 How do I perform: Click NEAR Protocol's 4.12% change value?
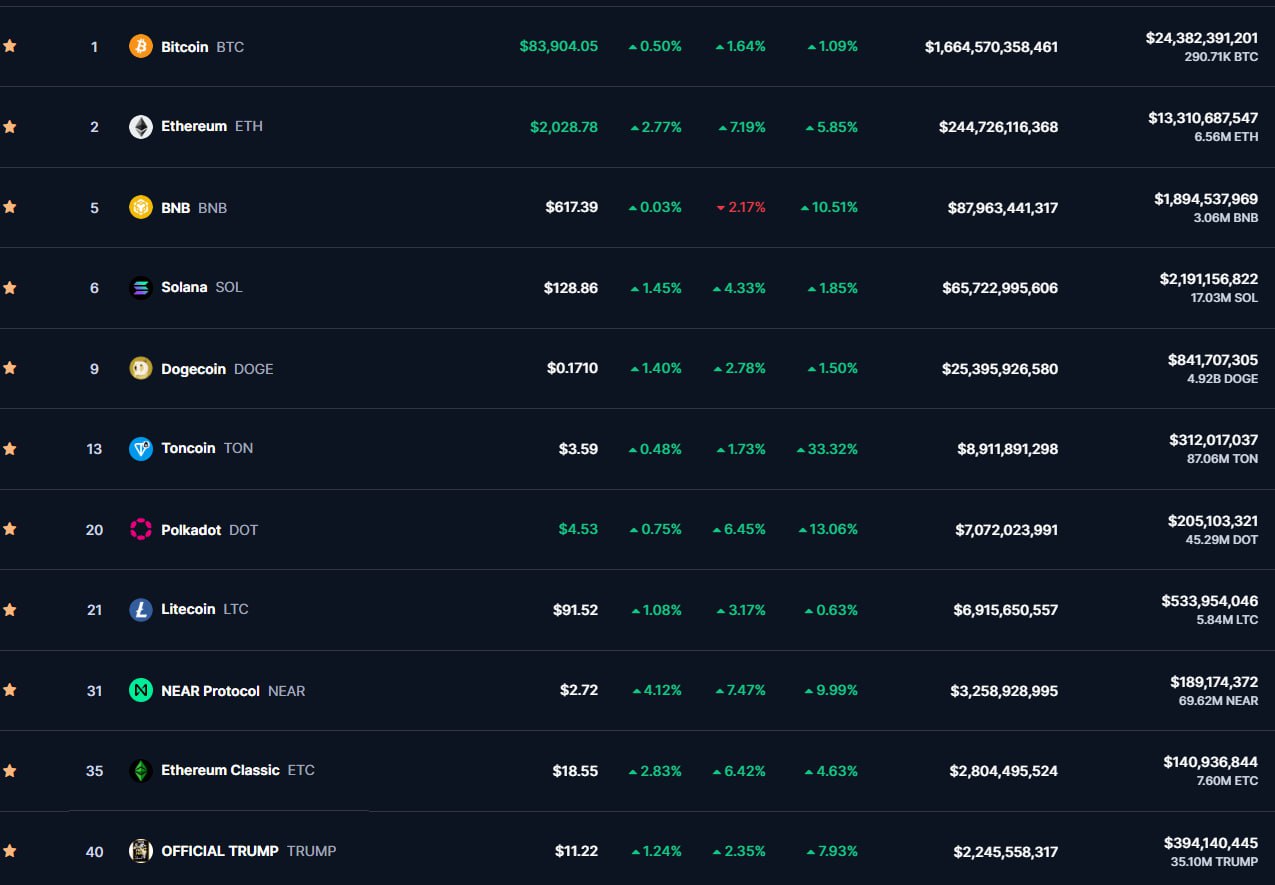click(x=656, y=690)
